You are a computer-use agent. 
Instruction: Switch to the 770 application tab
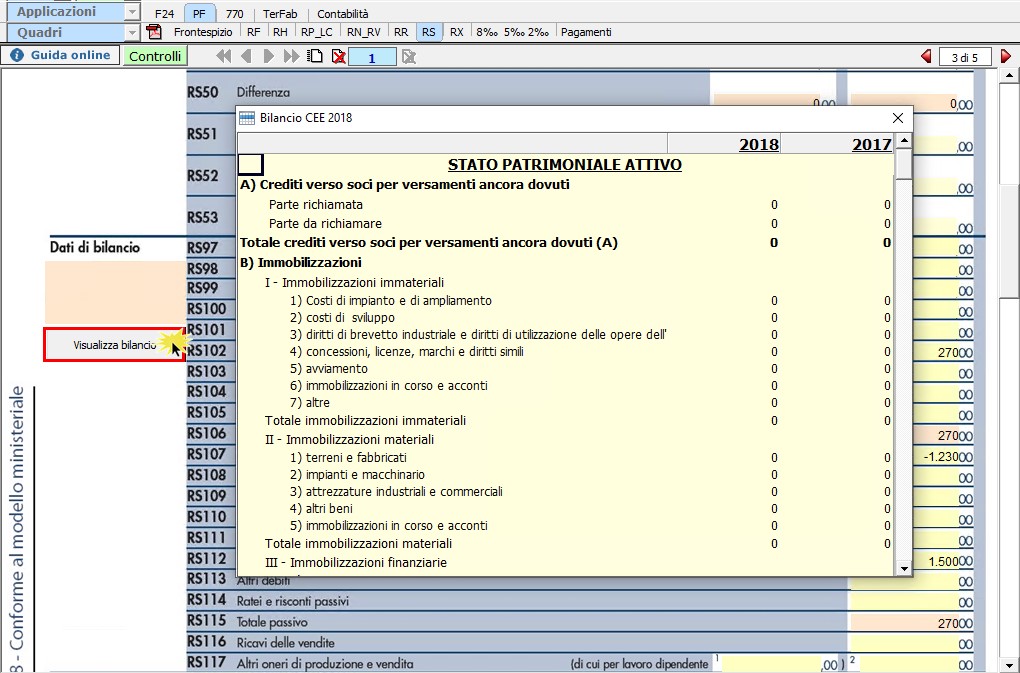235,14
